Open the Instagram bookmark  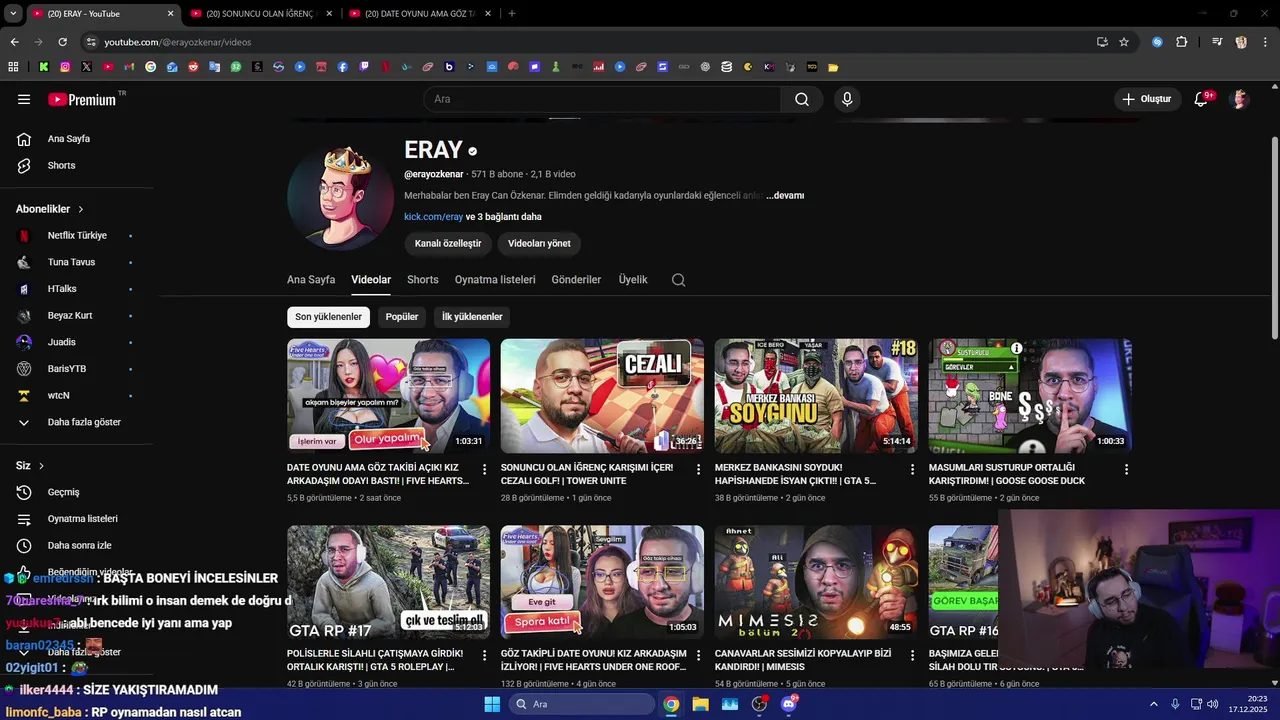point(65,67)
